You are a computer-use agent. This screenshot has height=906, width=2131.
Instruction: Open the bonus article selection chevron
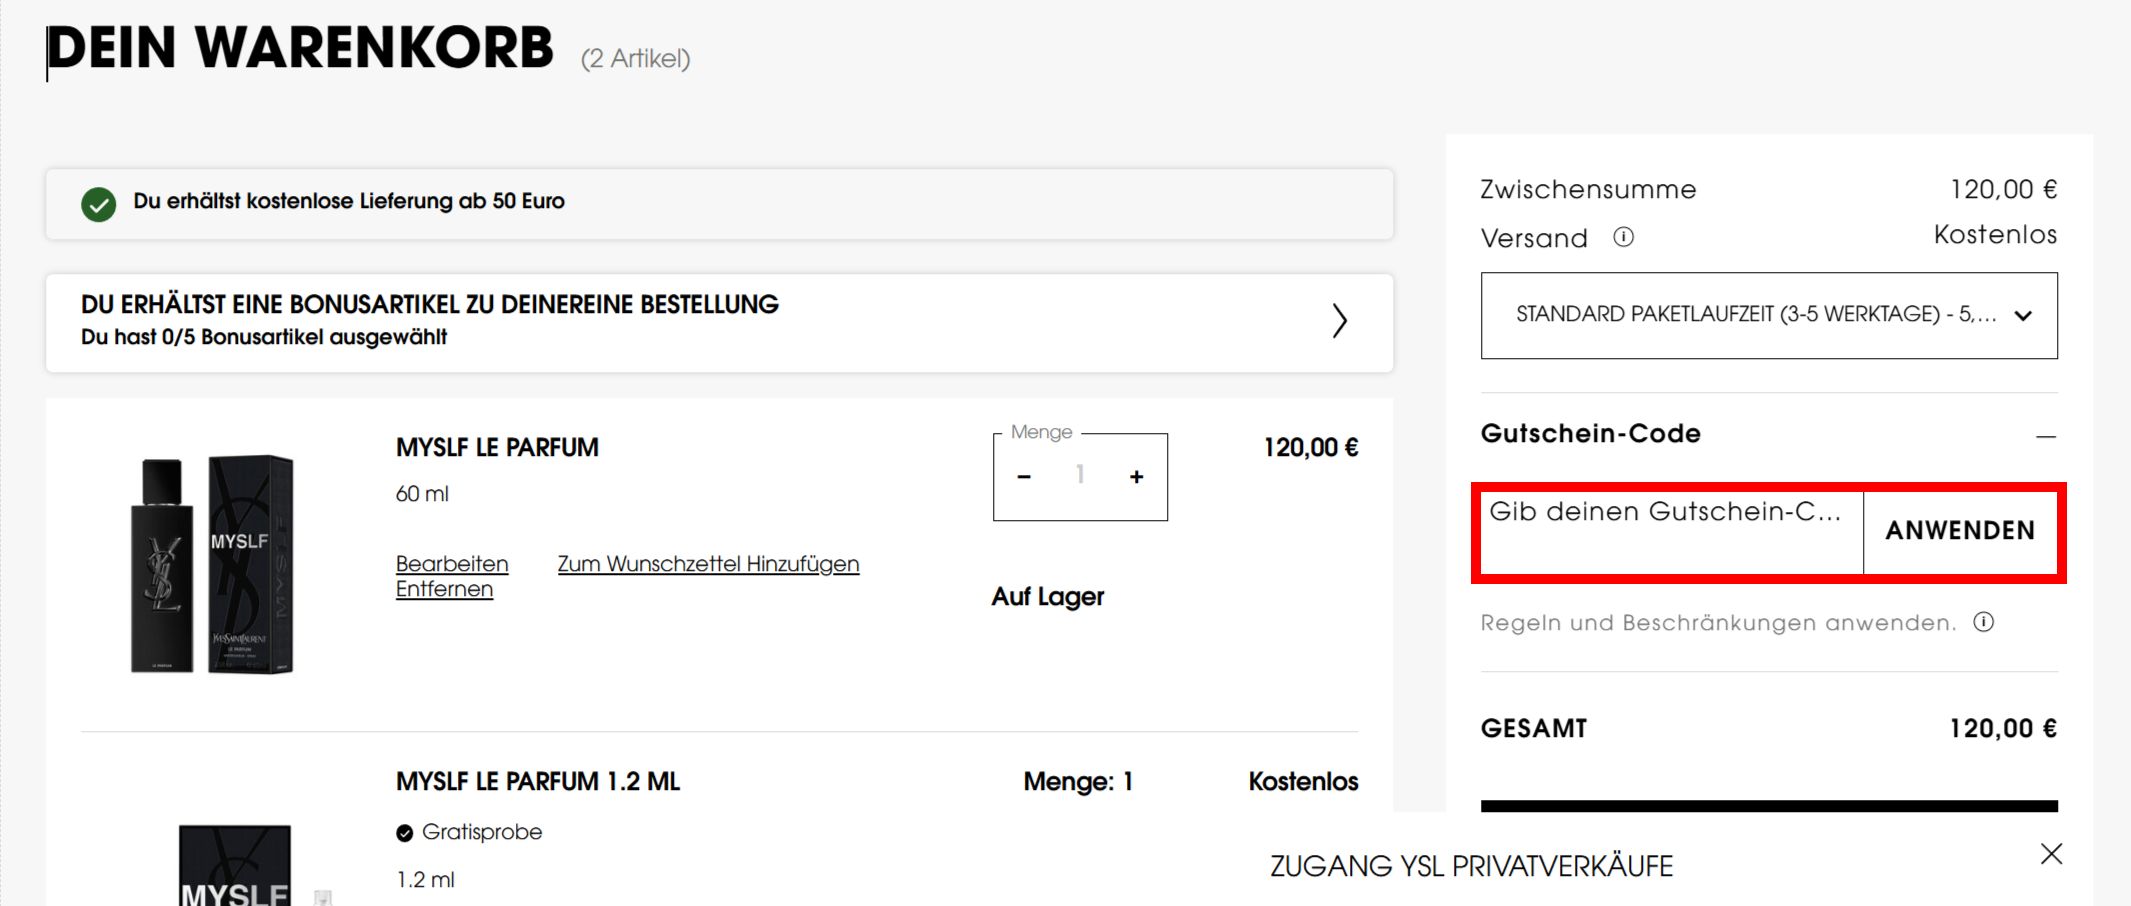pyautogui.click(x=1340, y=321)
